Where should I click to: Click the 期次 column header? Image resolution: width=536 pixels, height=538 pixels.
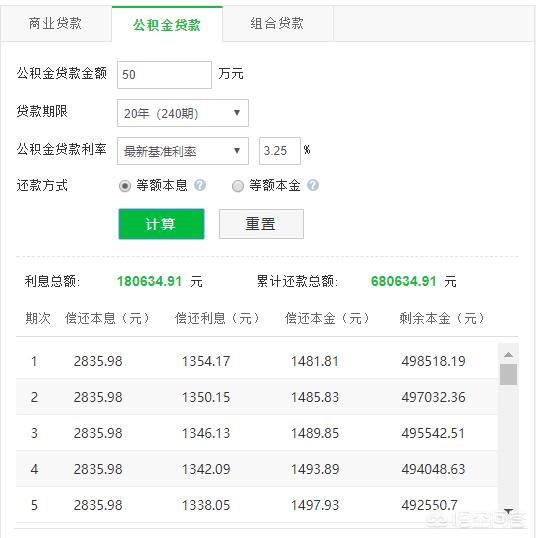(x=38, y=318)
